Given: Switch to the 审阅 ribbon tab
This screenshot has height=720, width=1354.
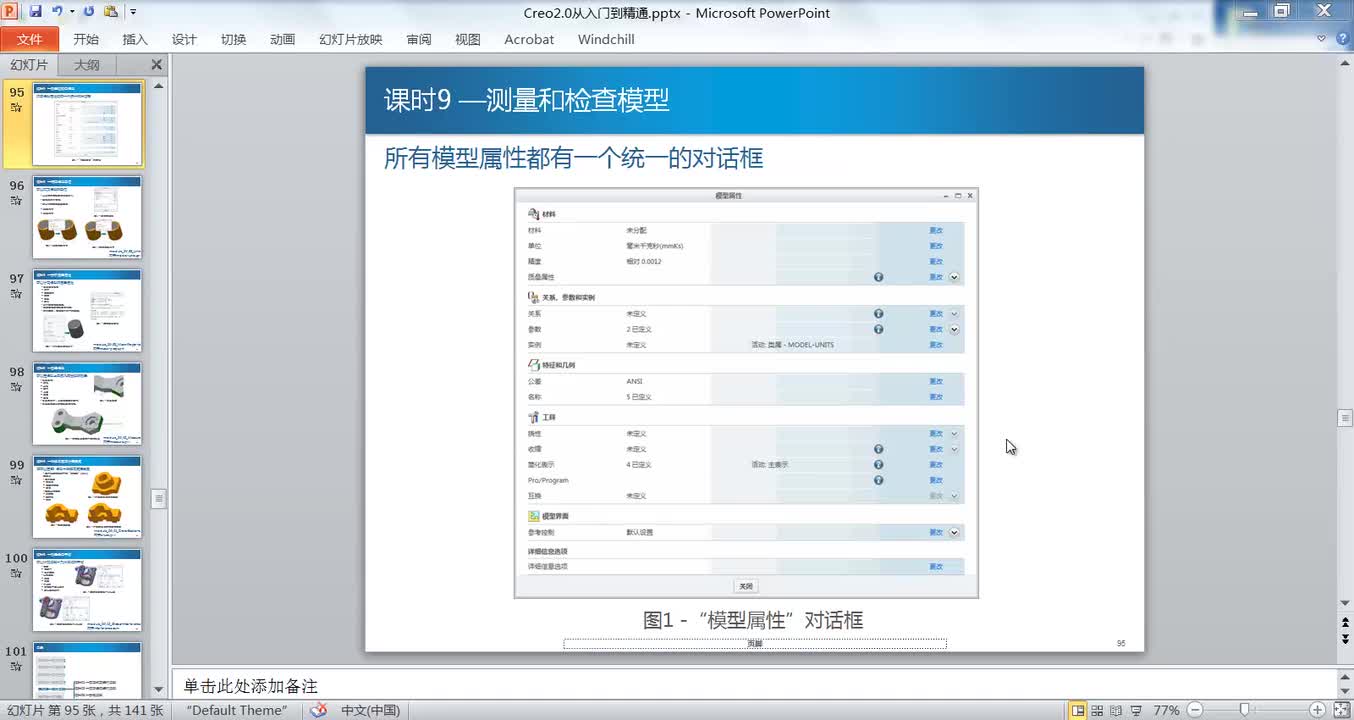Looking at the screenshot, I should pos(419,39).
